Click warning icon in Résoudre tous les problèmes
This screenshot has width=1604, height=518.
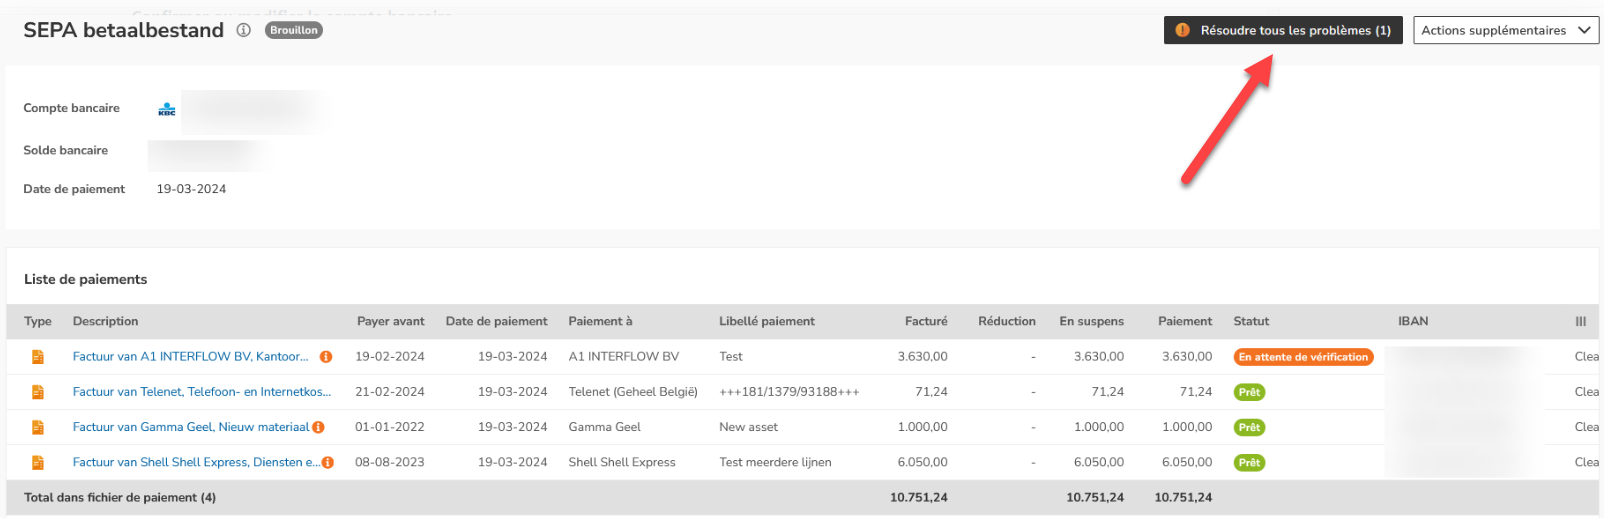[x=1182, y=30]
